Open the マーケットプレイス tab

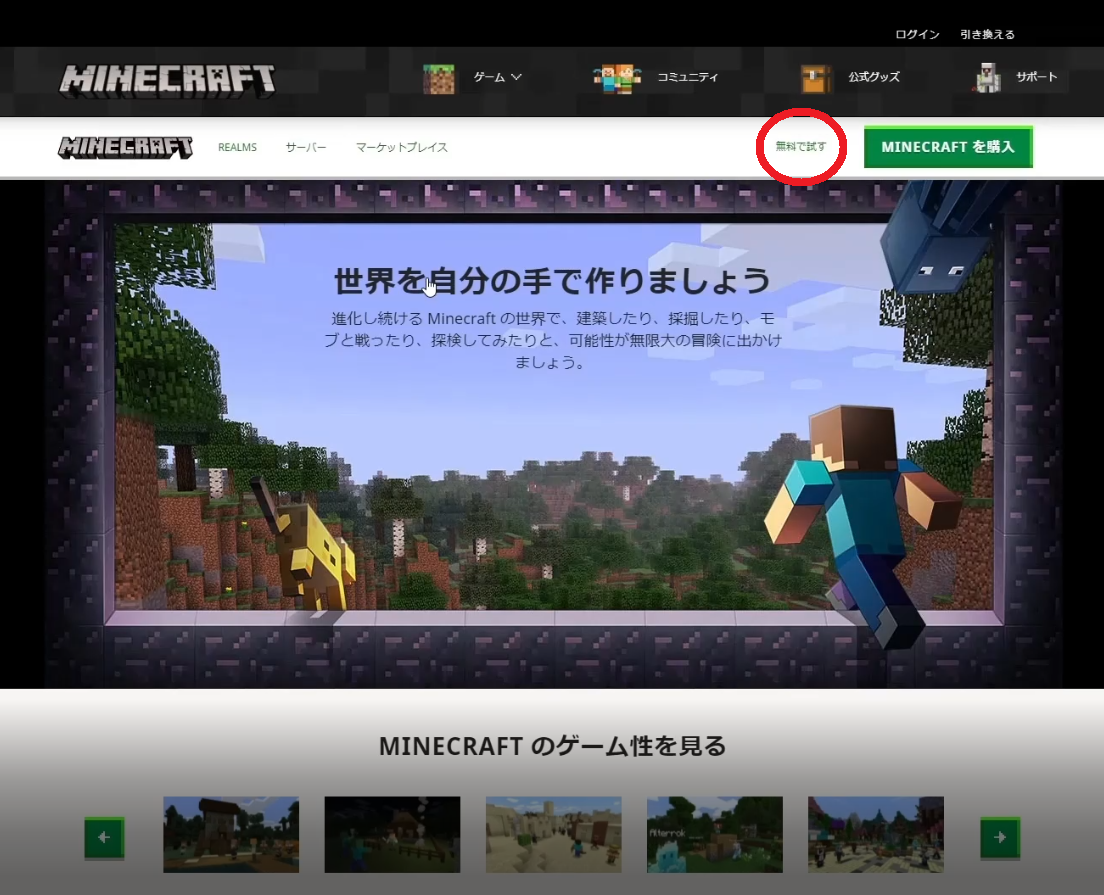401,147
